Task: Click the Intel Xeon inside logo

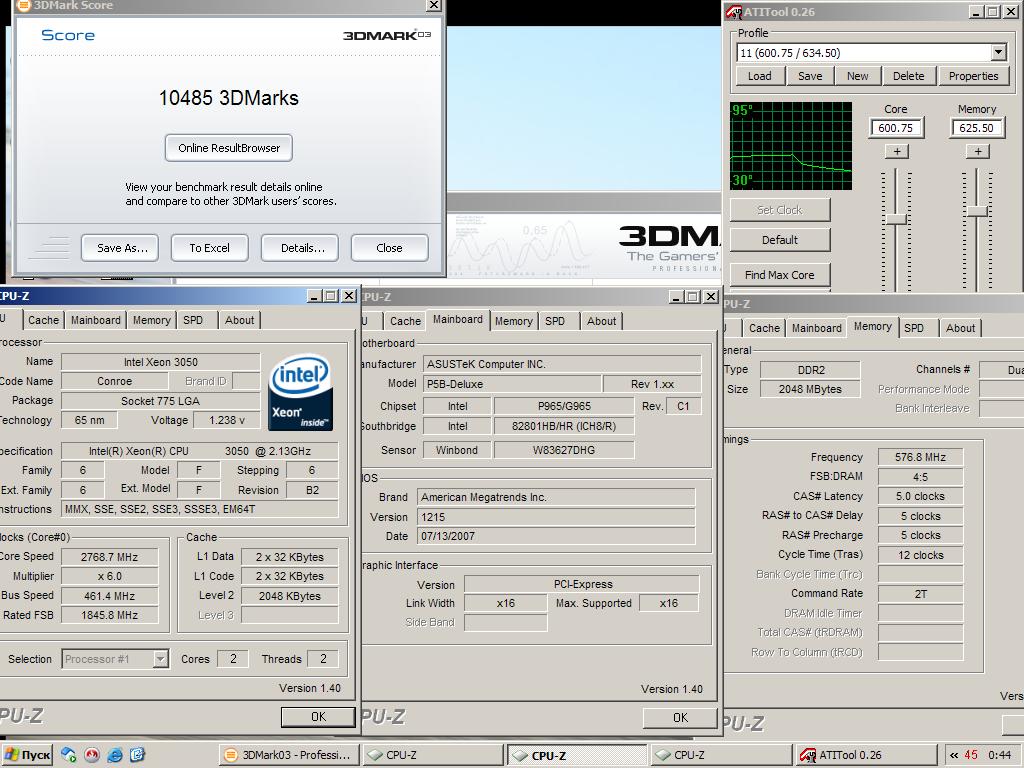Action: tap(301, 392)
